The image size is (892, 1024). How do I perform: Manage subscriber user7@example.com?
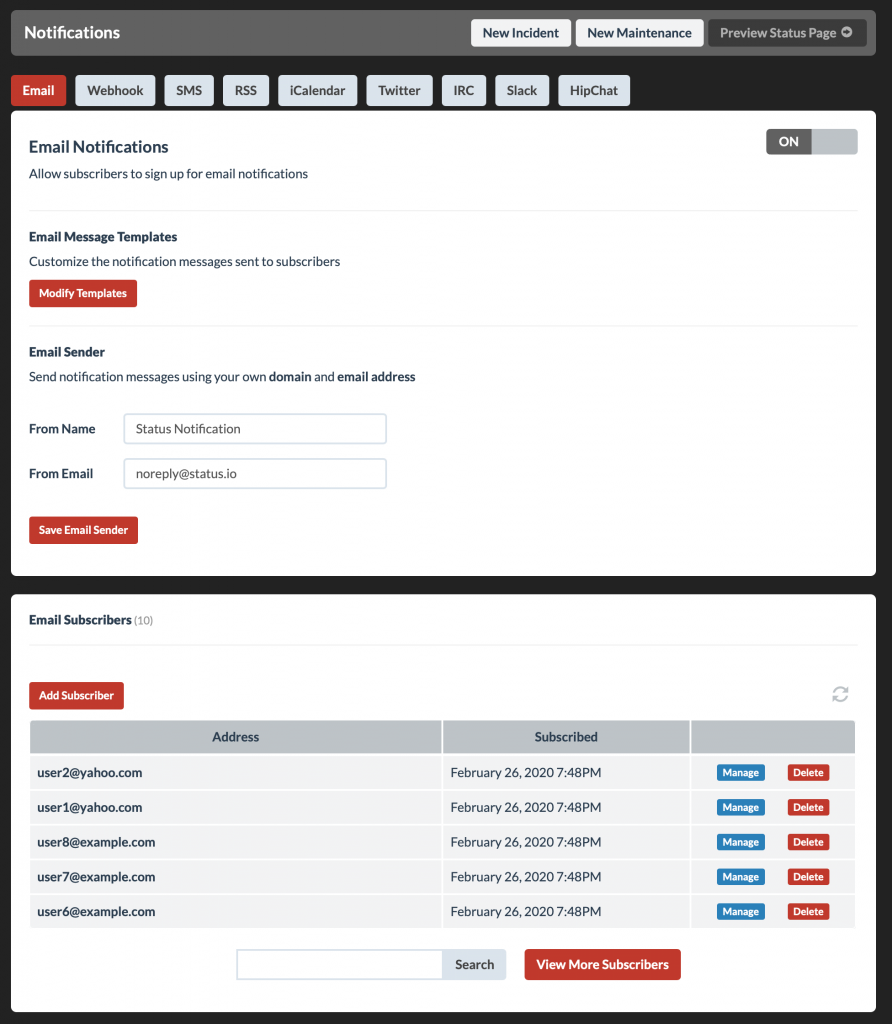click(x=741, y=876)
